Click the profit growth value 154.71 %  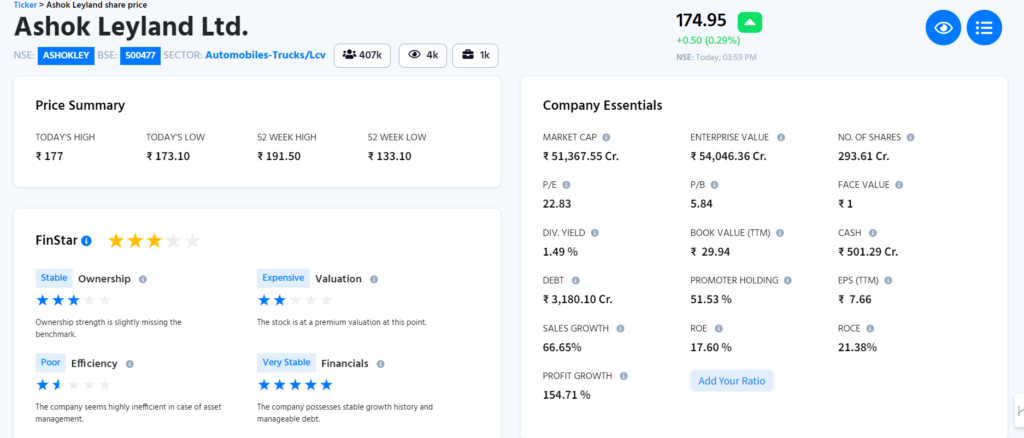567,395
